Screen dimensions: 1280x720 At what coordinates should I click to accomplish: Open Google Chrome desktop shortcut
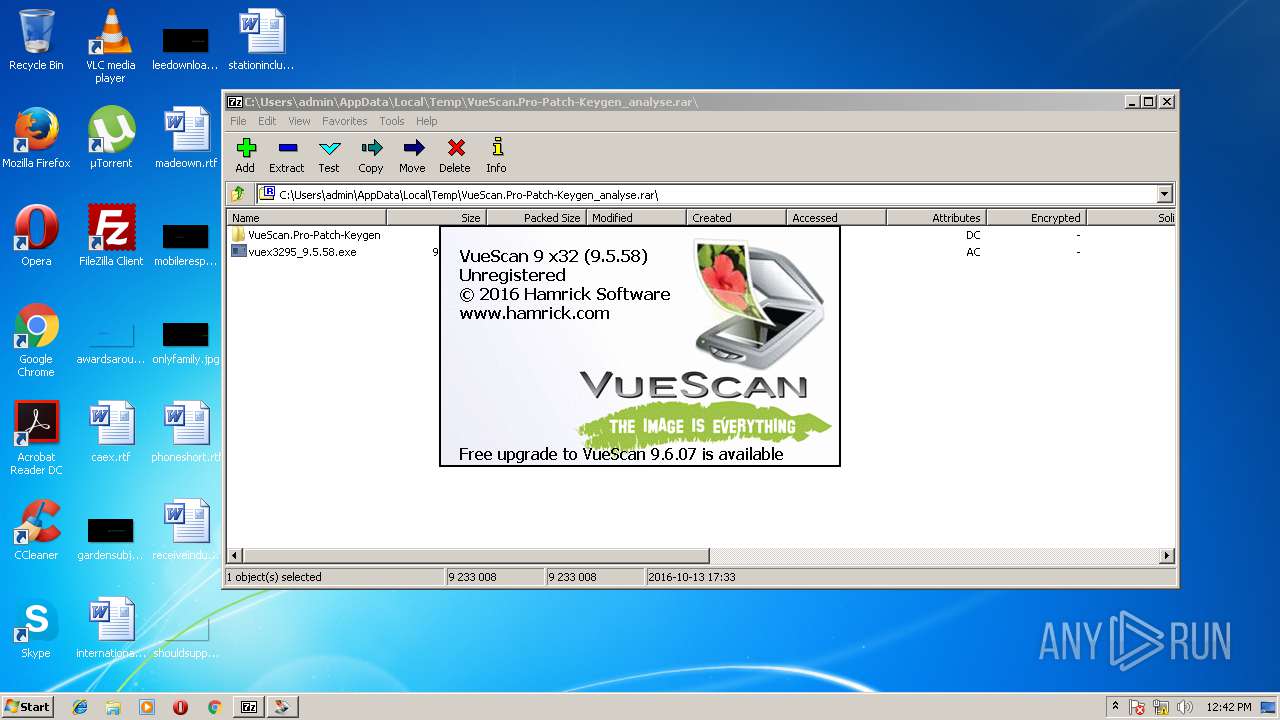coord(36,340)
